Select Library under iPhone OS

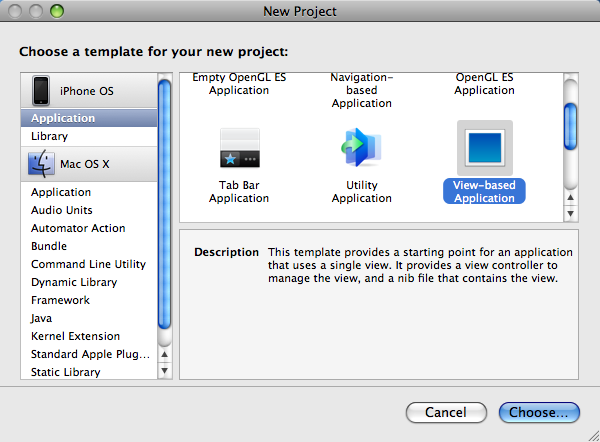coord(50,136)
